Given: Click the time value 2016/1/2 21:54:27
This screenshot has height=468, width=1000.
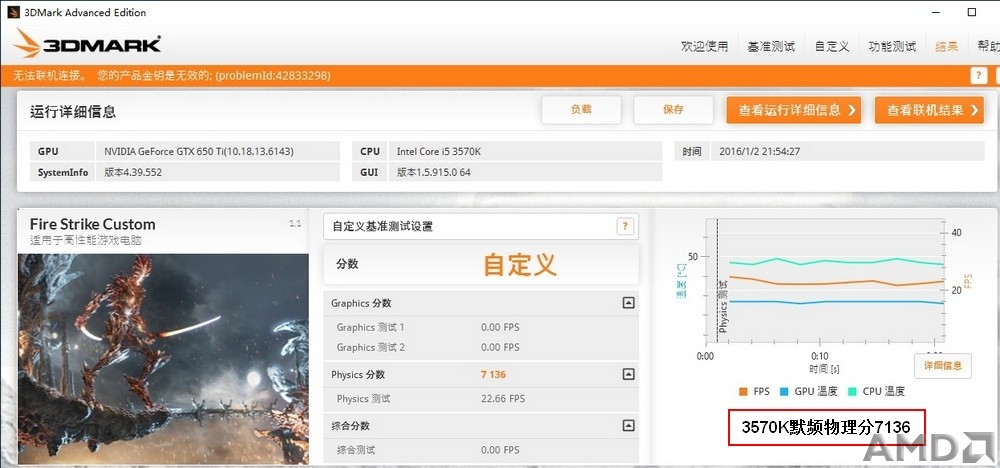Looking at the screenshot, I should point(759,152).
